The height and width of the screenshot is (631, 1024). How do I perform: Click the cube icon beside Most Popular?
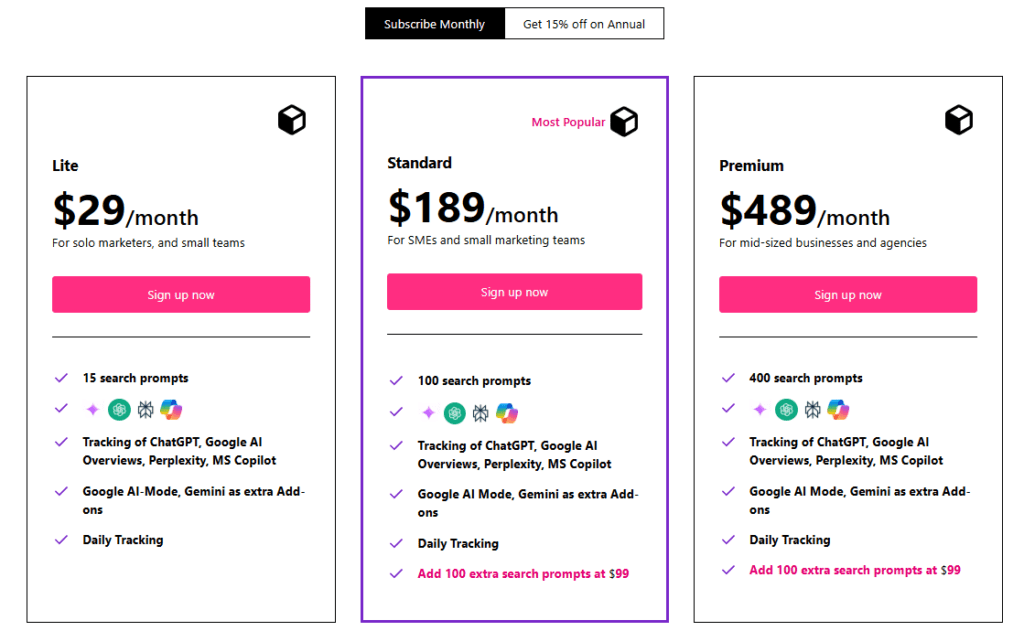pos(624,121)
